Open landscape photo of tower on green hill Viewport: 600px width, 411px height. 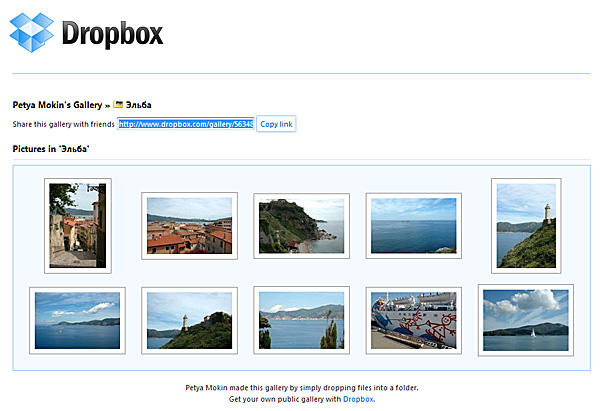(x=189, y=320)
